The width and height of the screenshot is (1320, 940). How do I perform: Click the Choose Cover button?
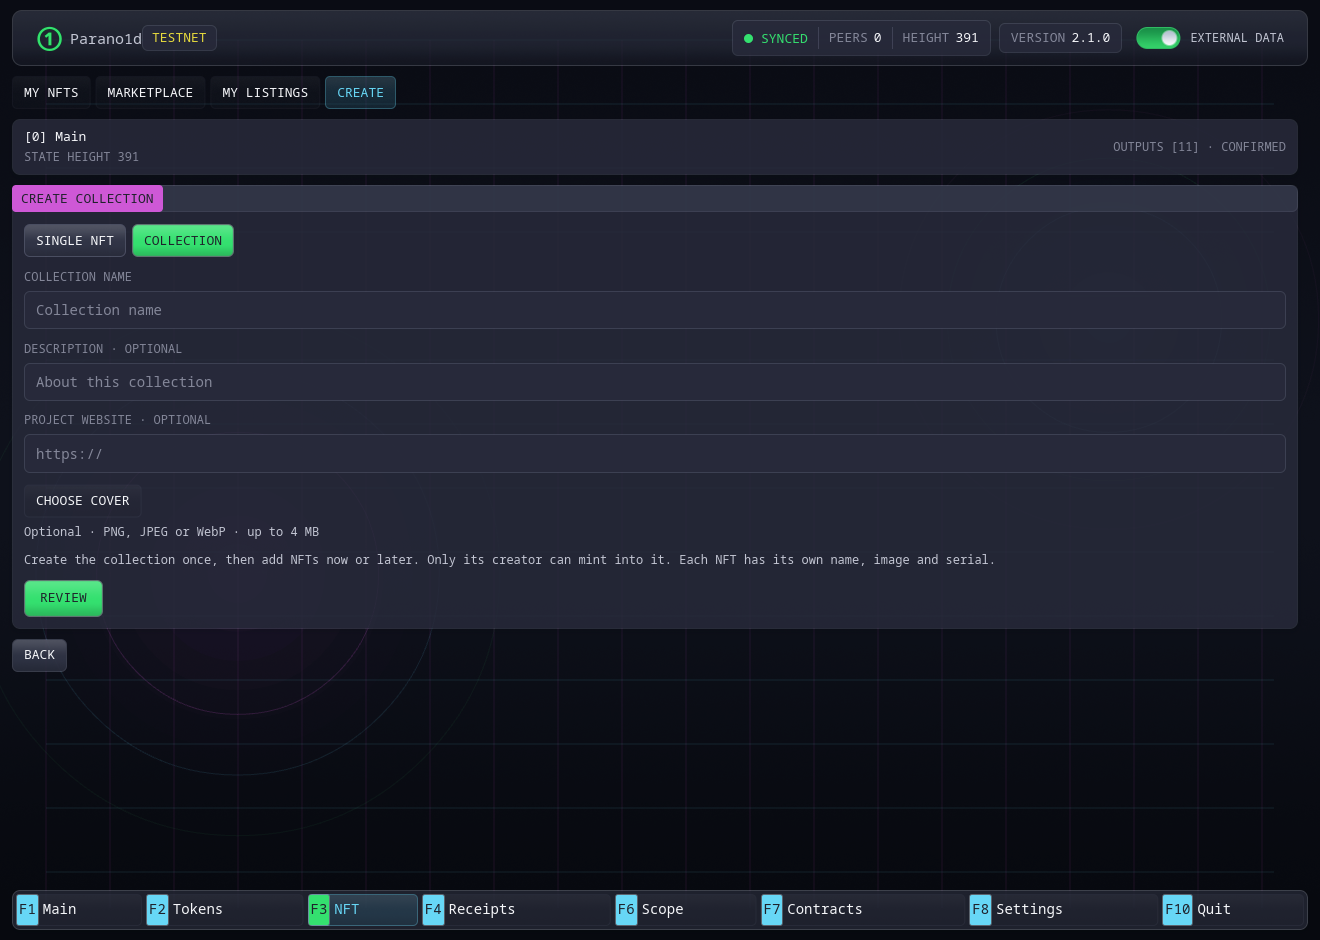[x=83, y=501]
